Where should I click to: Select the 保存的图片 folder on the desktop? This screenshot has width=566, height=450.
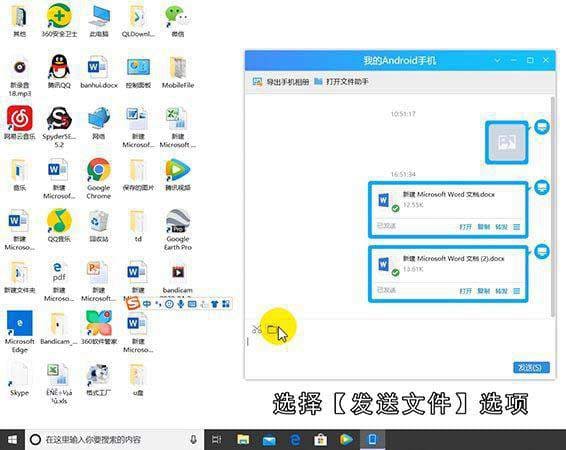(x=138, y=174)
